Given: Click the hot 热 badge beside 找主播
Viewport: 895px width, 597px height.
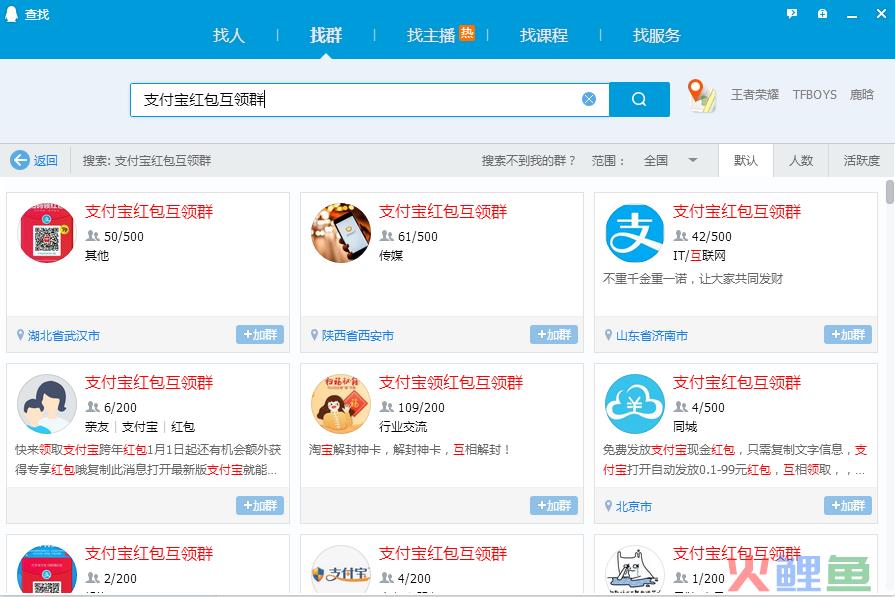Looking at the screenshot, I should coord(467,33).
